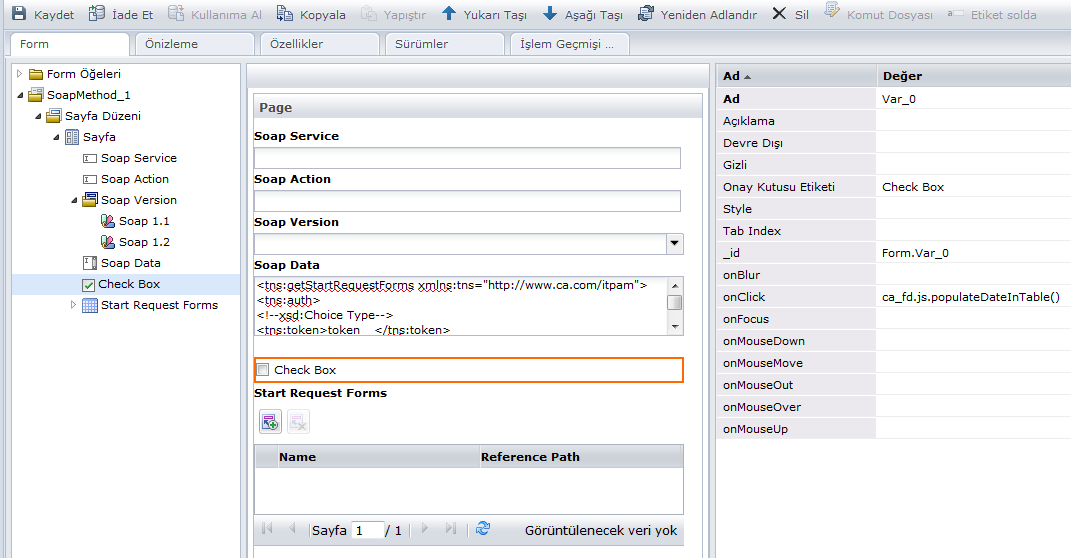The image size is (1071, 558).
Task: Expand the Start Request Forms node
Action: 74,305
